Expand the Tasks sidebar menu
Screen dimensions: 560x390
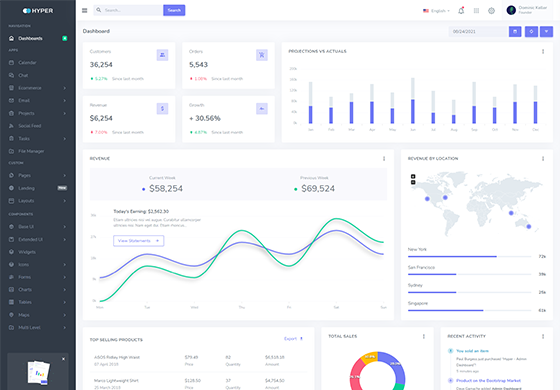pos(38,138)
